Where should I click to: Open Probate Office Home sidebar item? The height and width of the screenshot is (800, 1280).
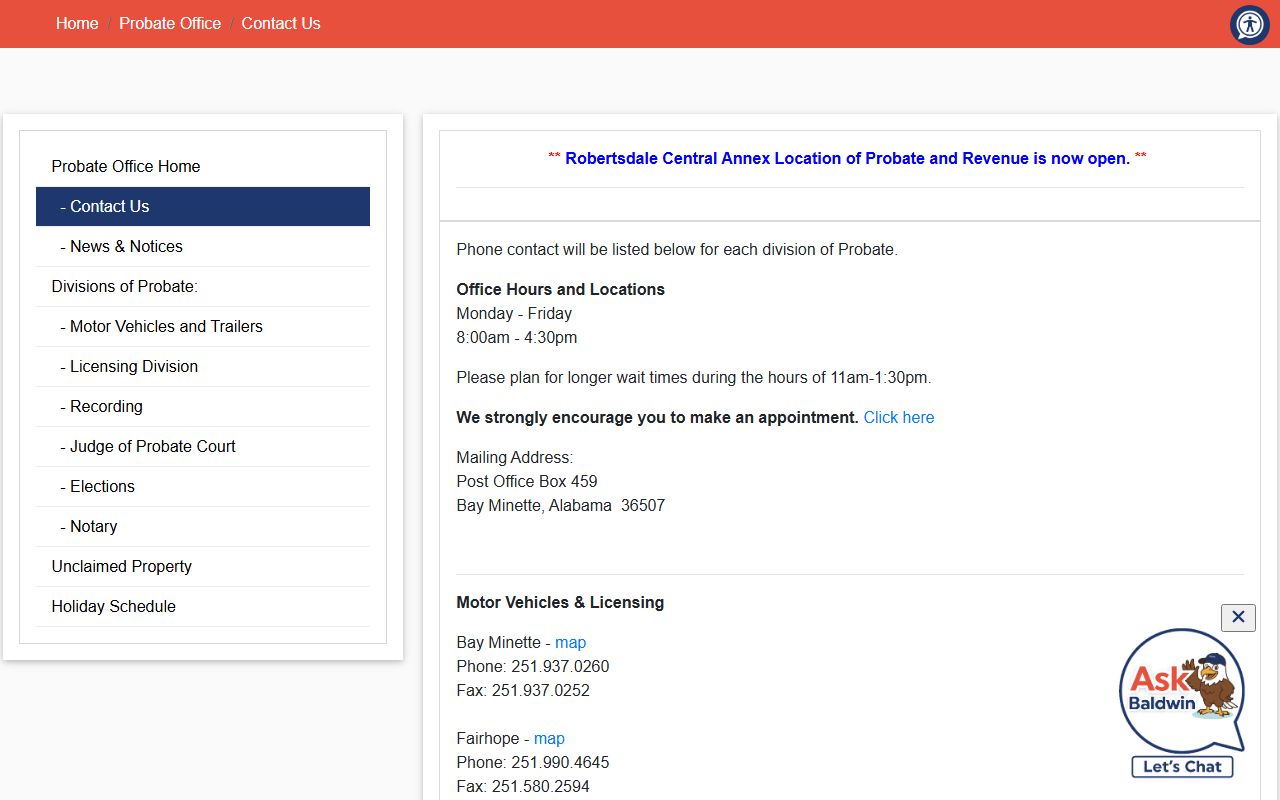[203, 166]
